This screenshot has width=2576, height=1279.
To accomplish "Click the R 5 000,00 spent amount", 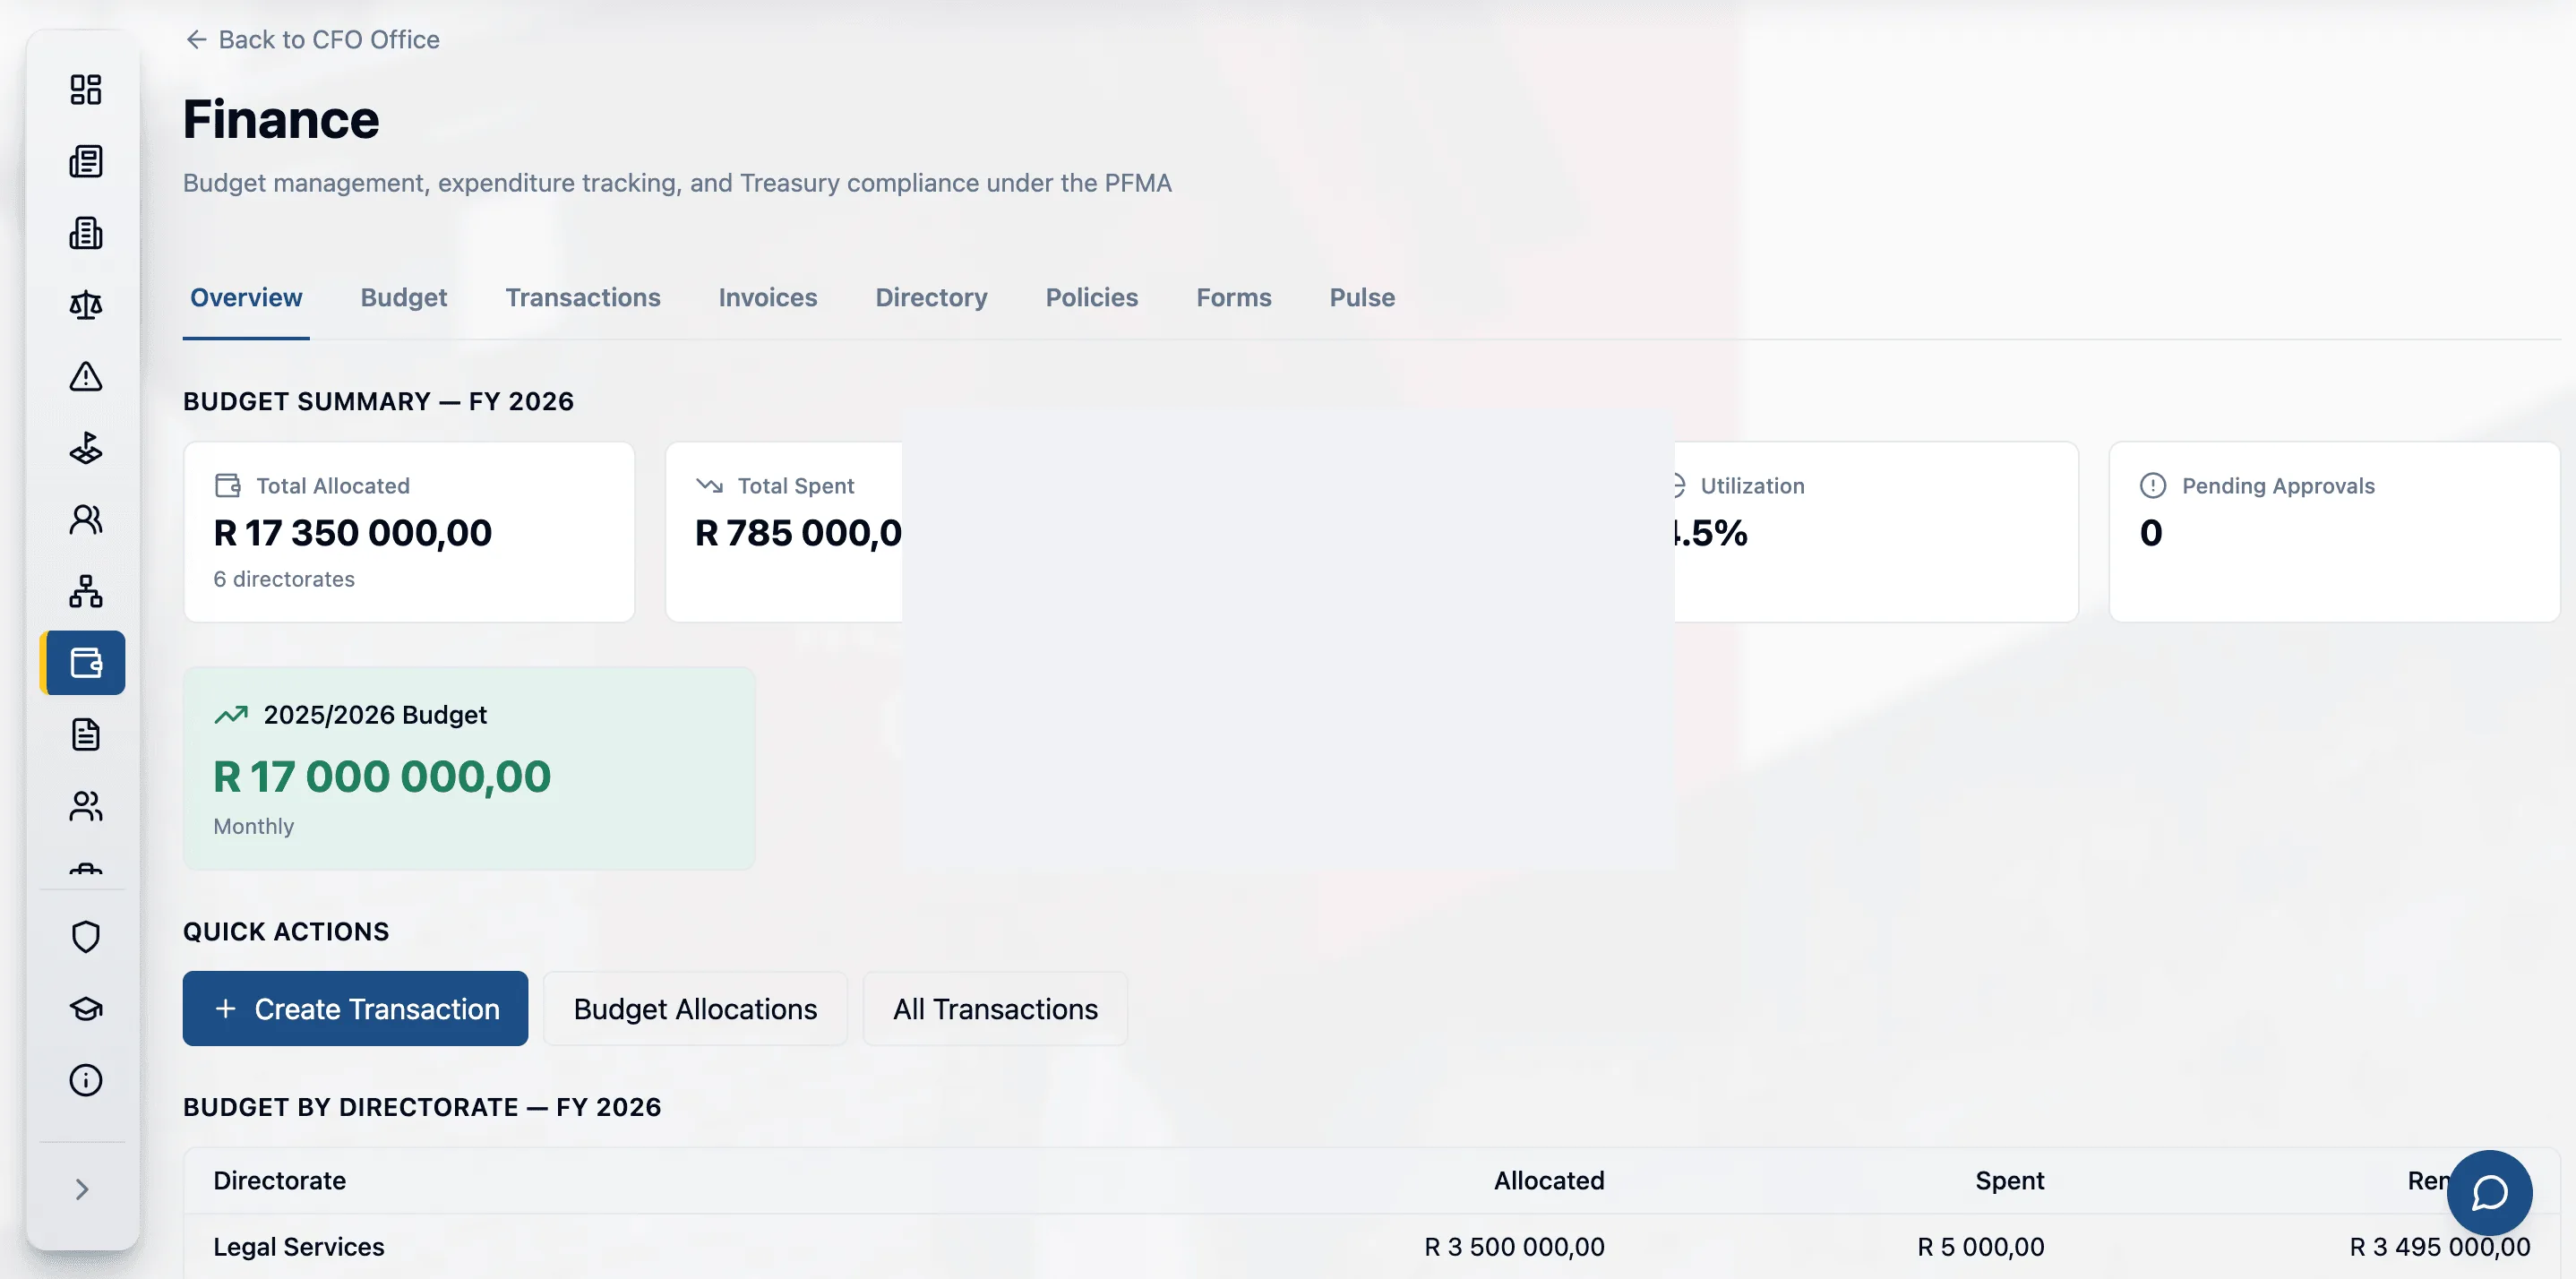I will pyautogui.click(x=1981, y=1247).
